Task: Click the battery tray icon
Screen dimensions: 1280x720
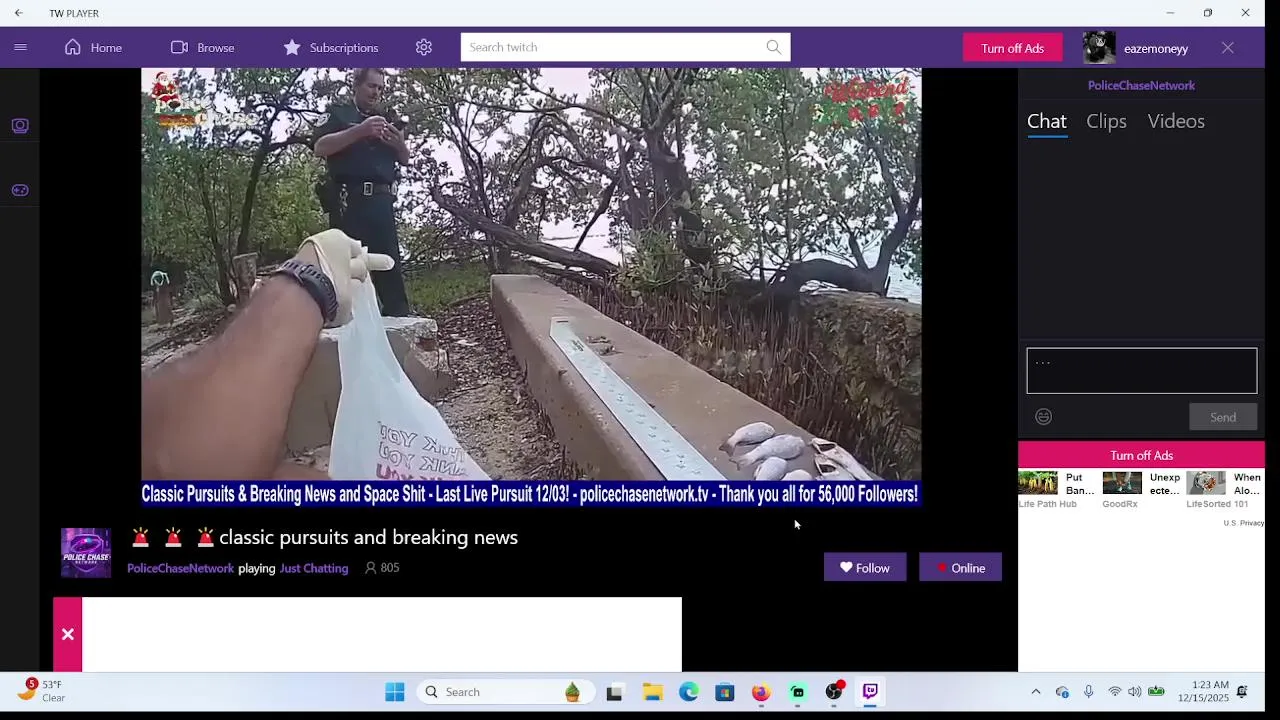Action: click(x=1156, y=692)
